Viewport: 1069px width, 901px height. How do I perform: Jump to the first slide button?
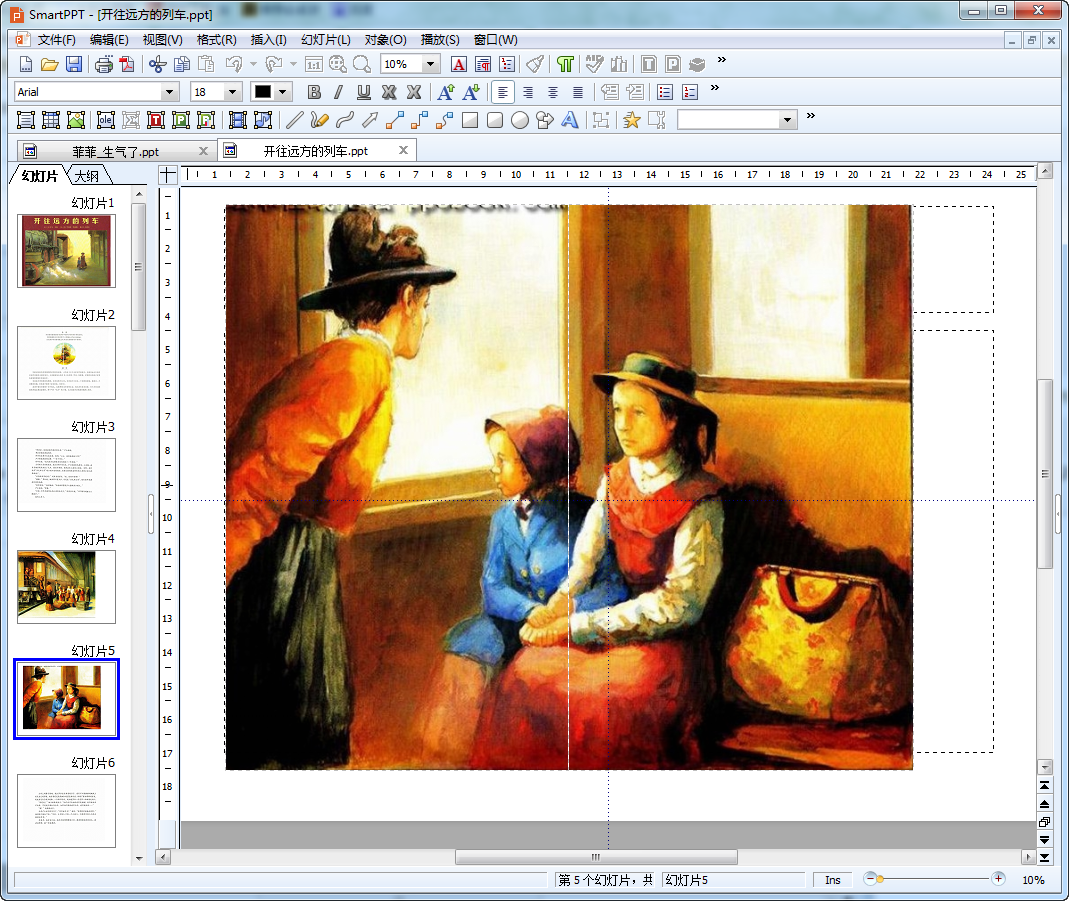click(x=1044, y=786)
